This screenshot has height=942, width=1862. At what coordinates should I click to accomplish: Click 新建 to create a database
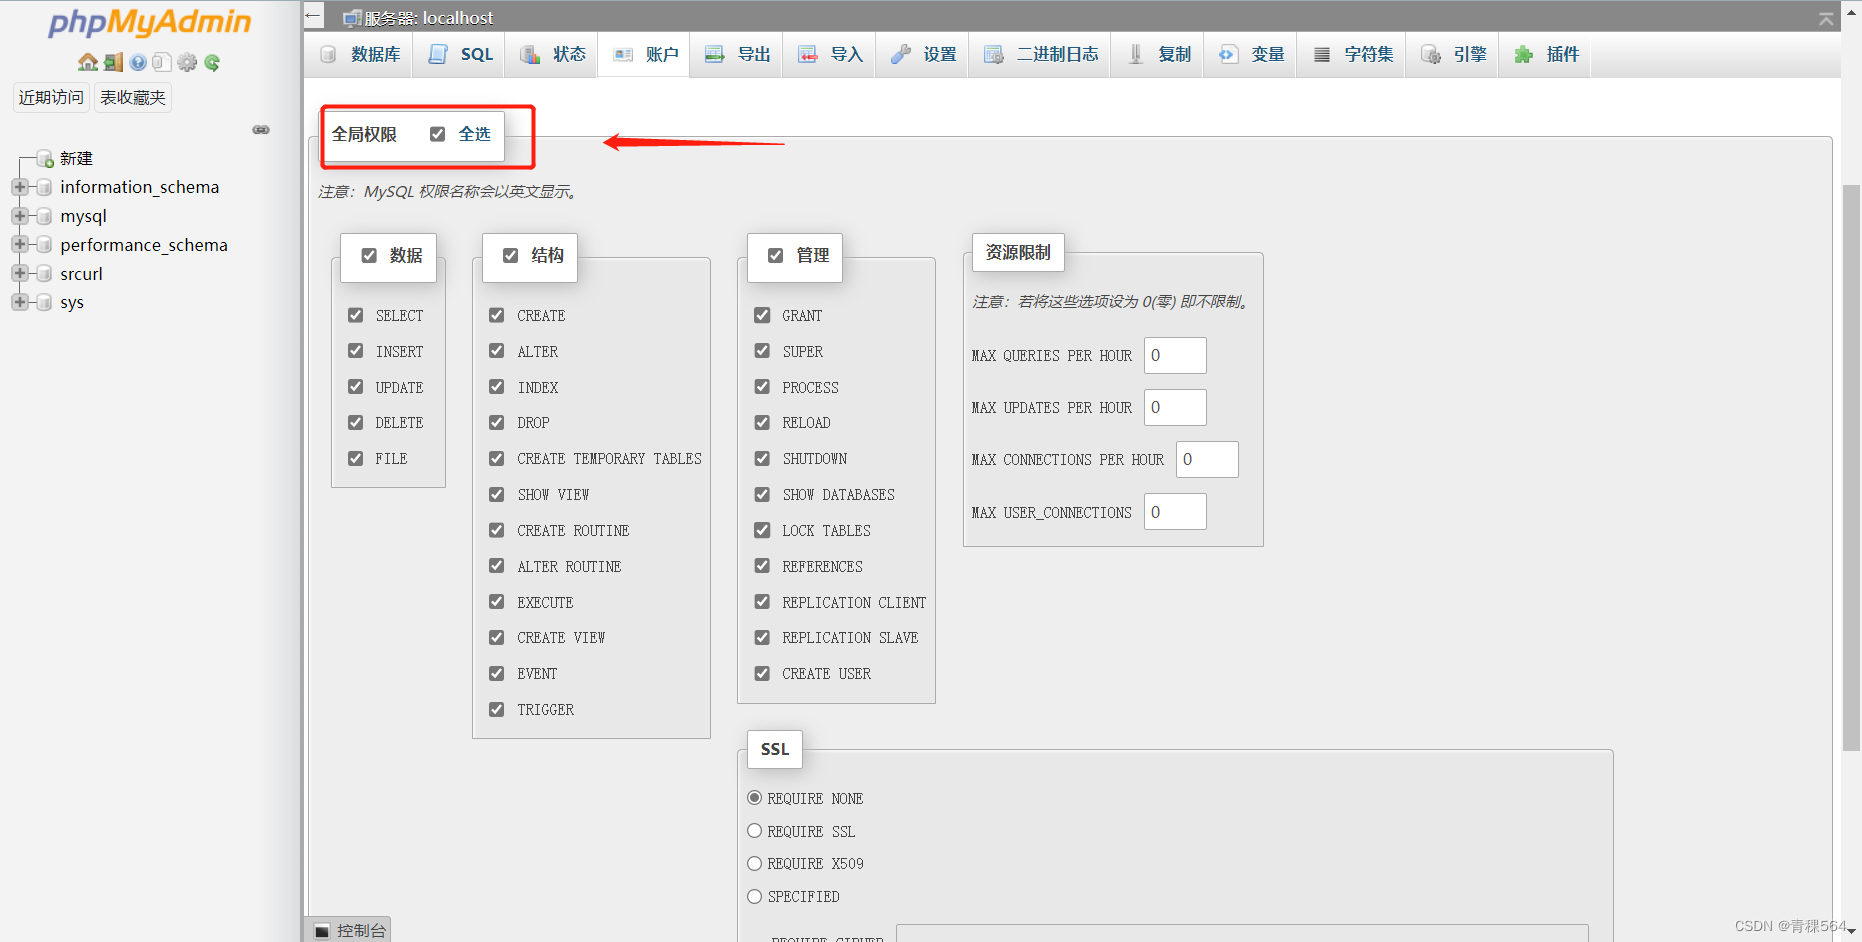pyautogui.click(x=75, y=157)
